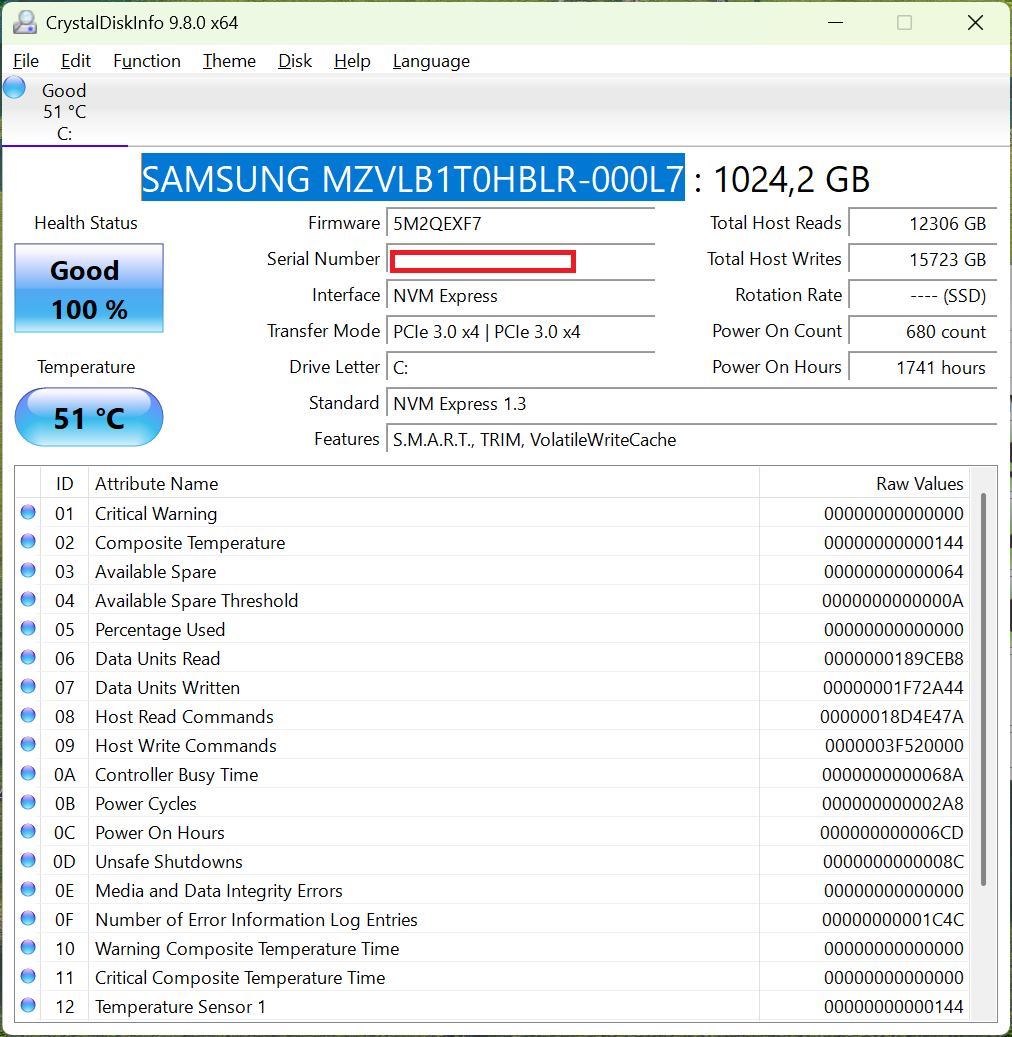1012x1037 pixels.
Task: Click the Serial Number field
Action: pos(521,260)
